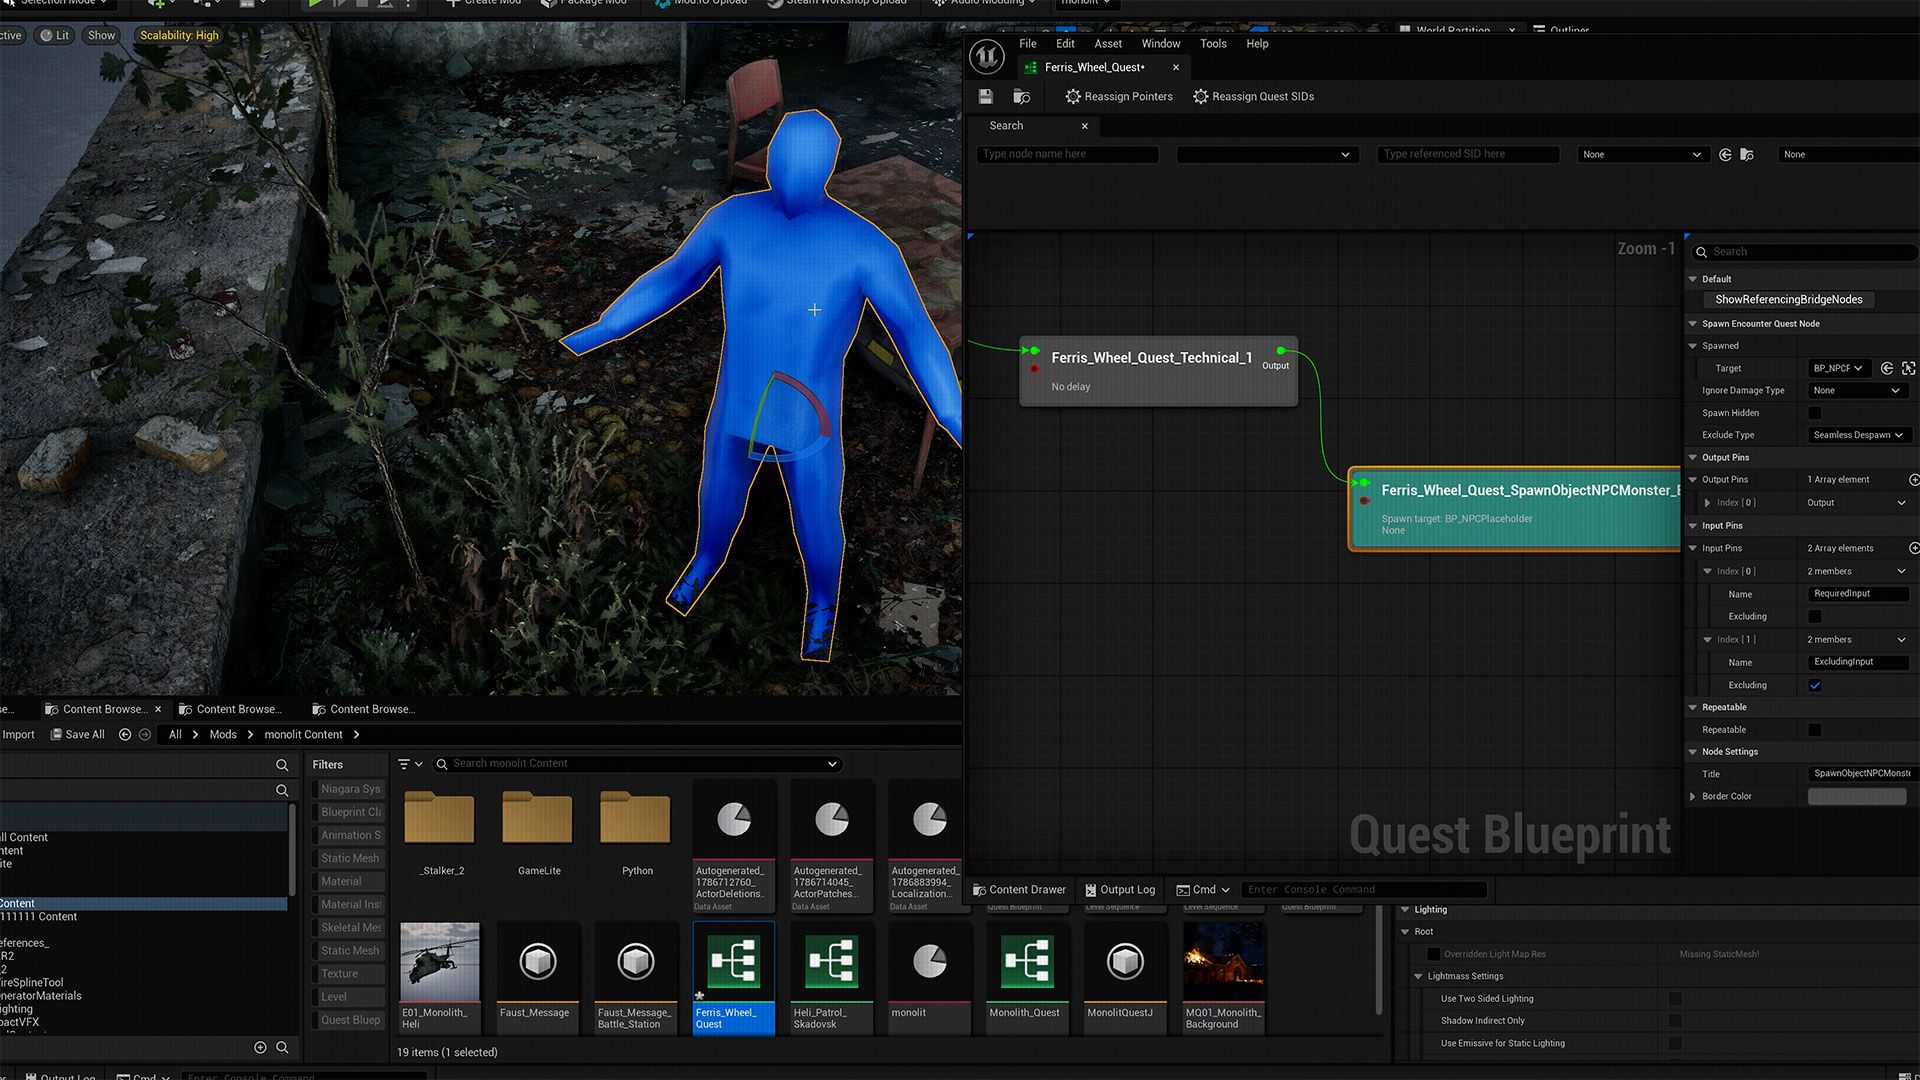Click the ShowReferencingBridgeNodes button

point(1788,300)
